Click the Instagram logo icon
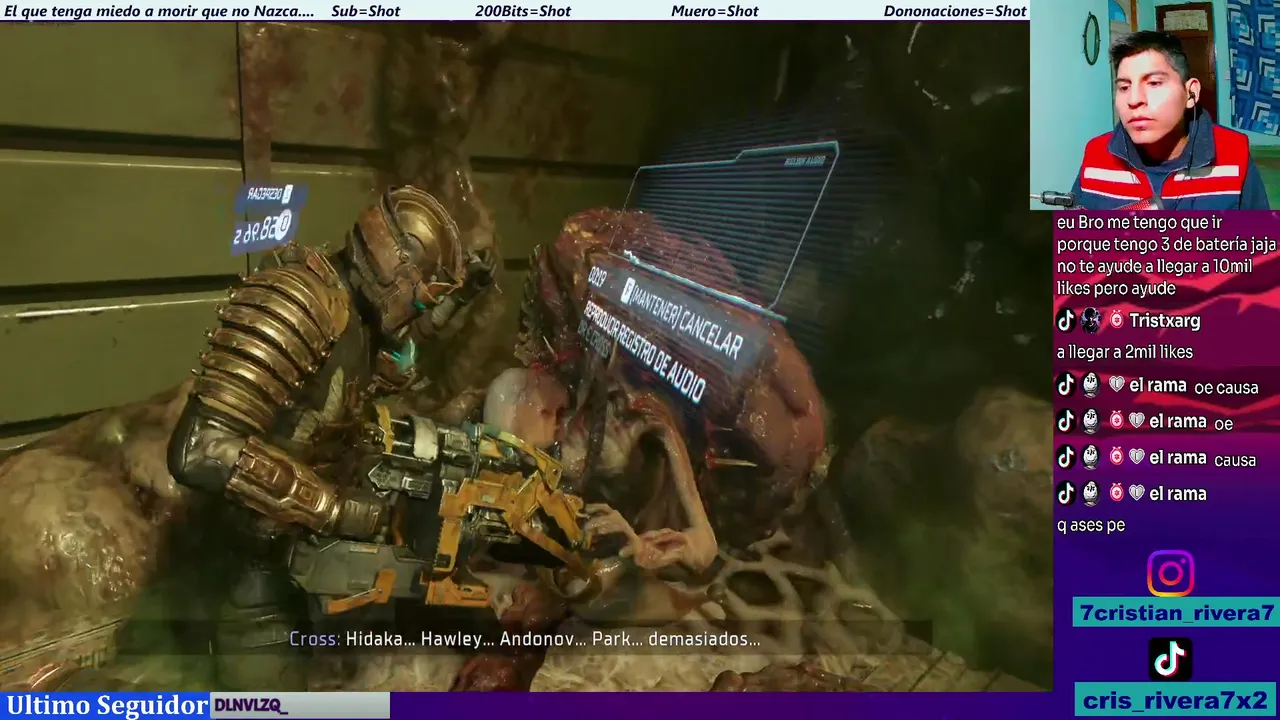This screenshot has height=720, width=1280. [1170, 574]
